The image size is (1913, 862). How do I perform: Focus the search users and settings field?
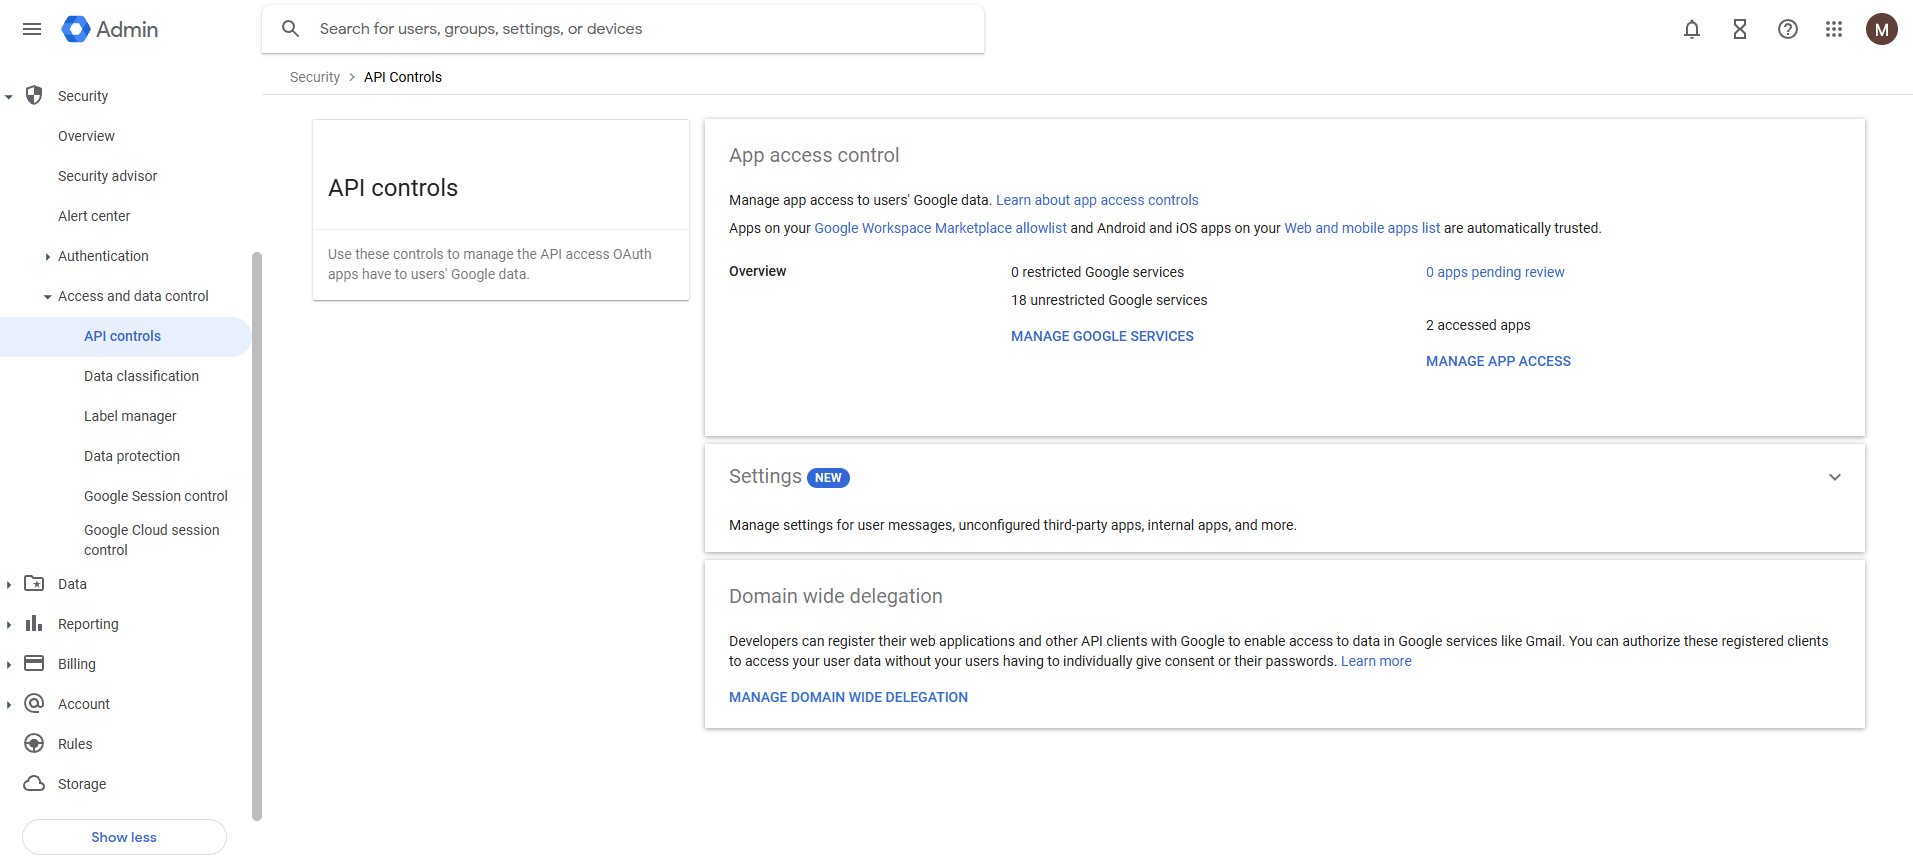623,29
